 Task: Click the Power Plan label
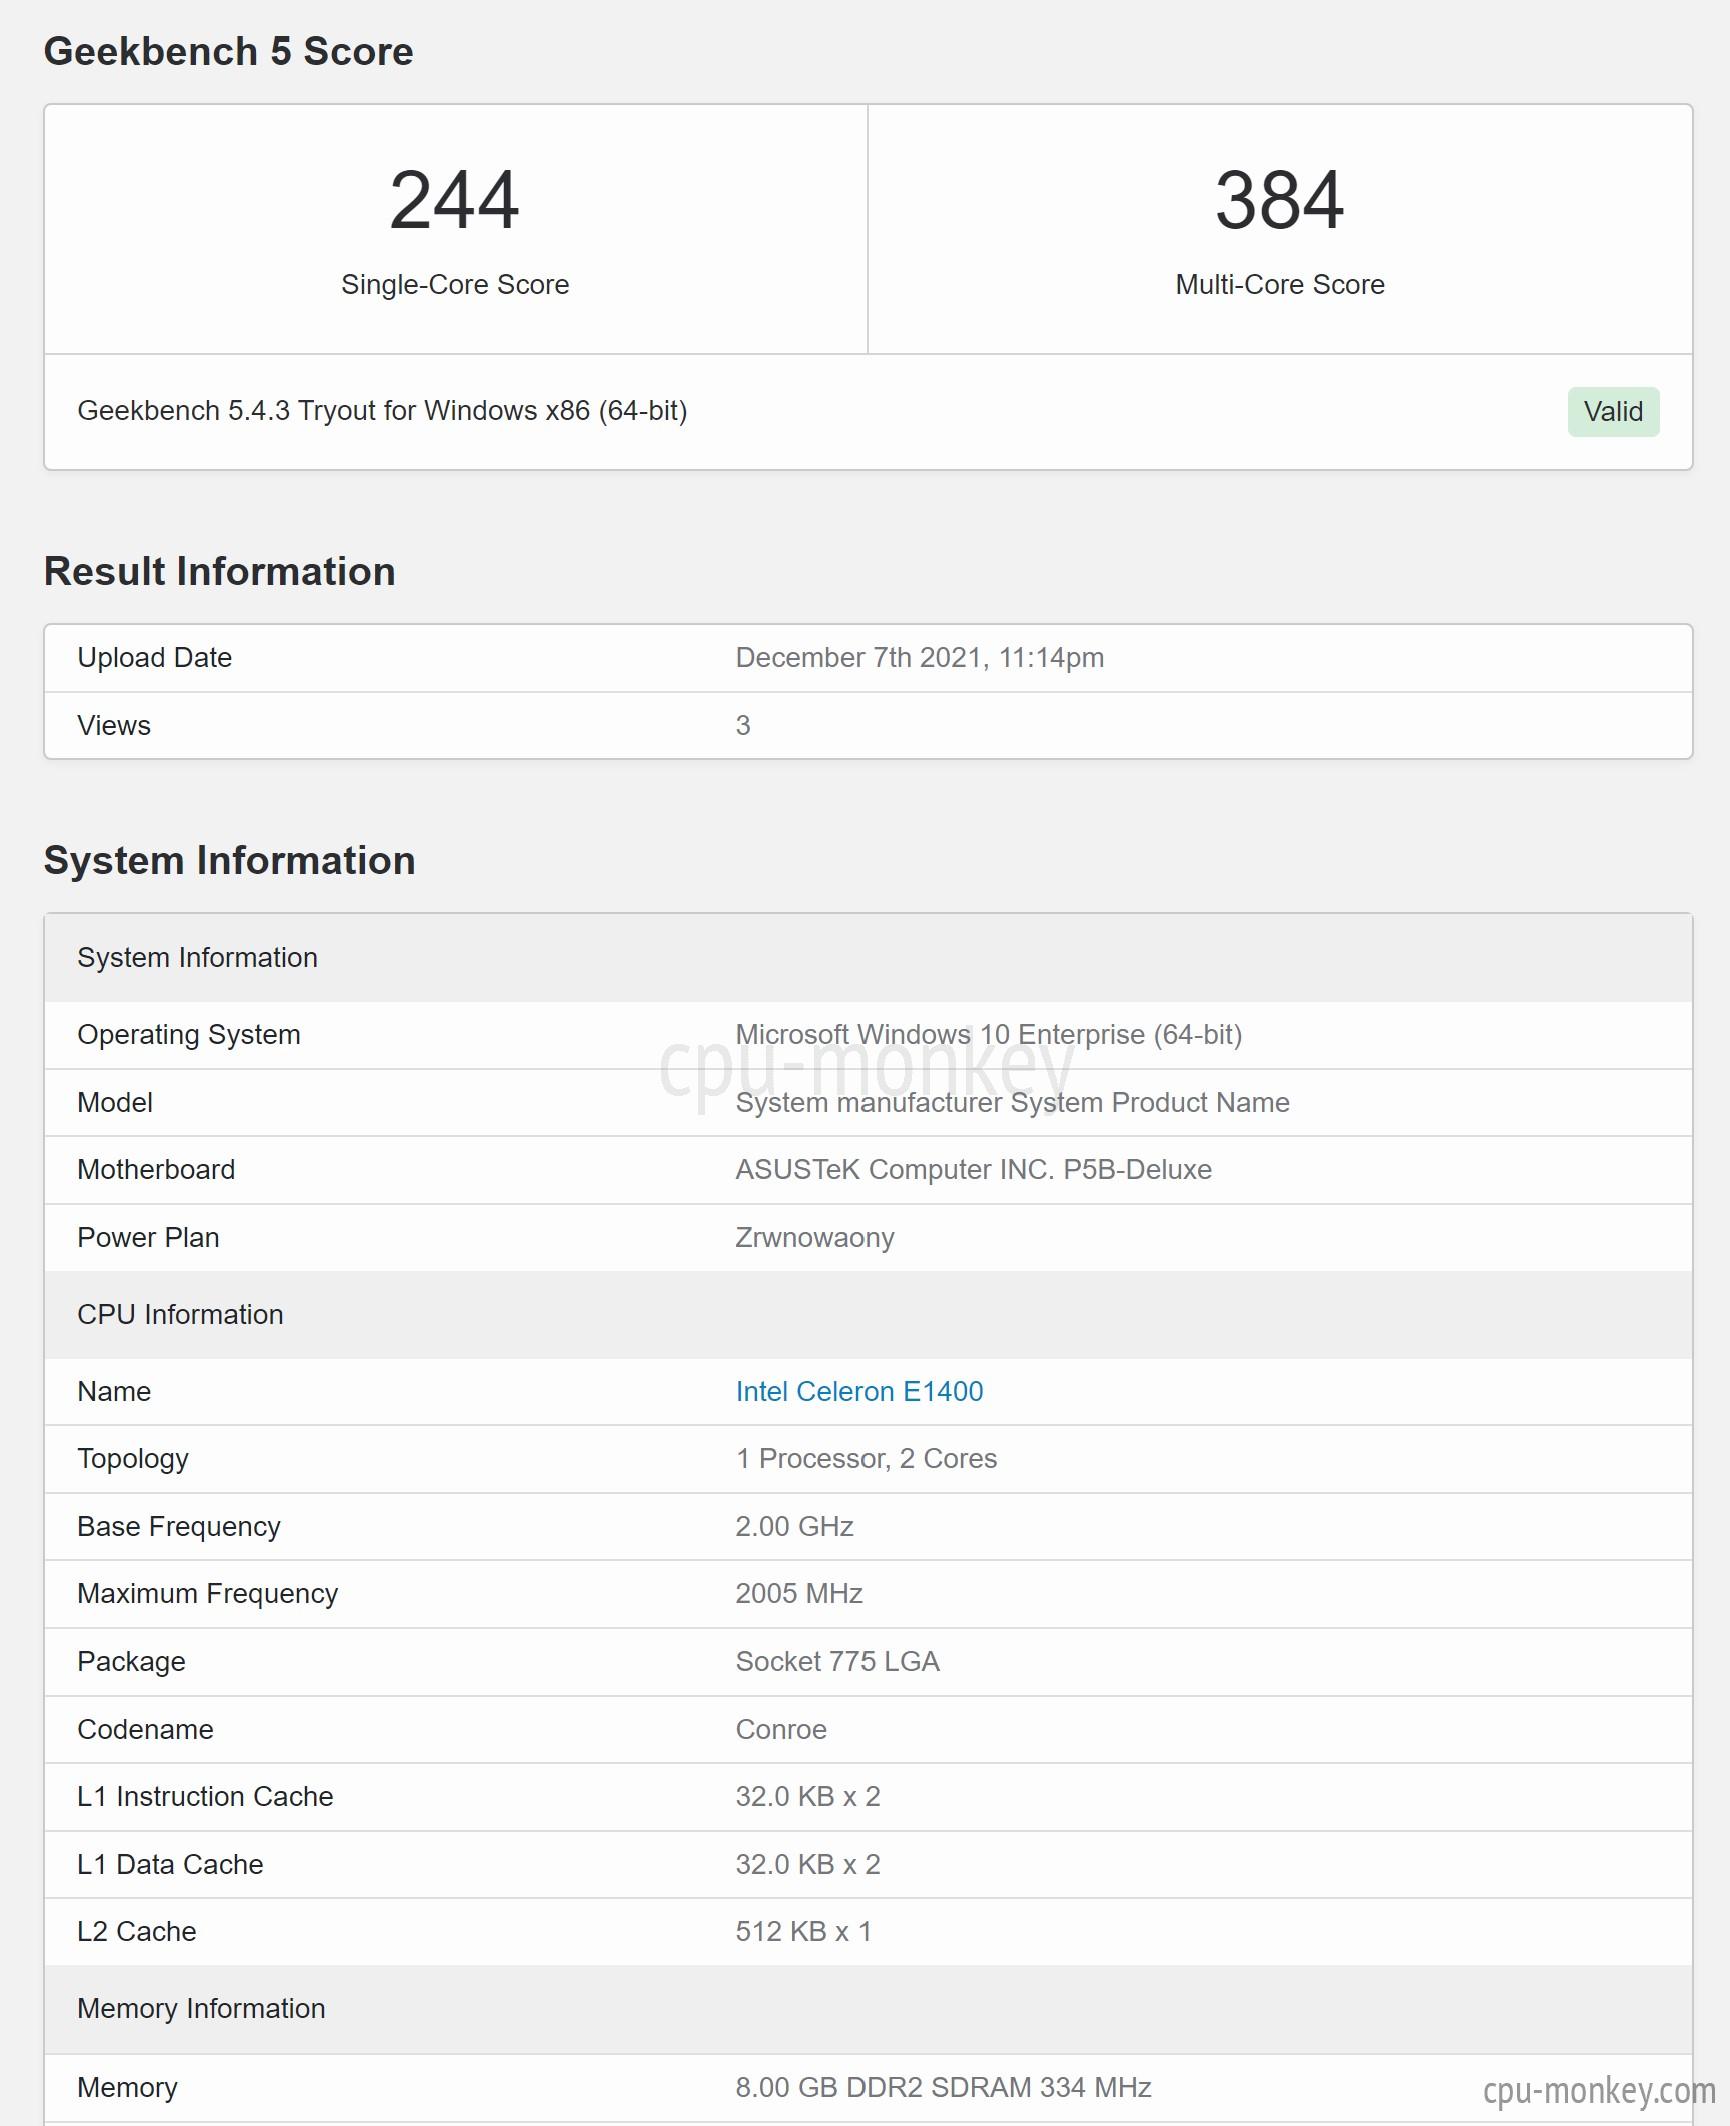(x=148, y=1237)
